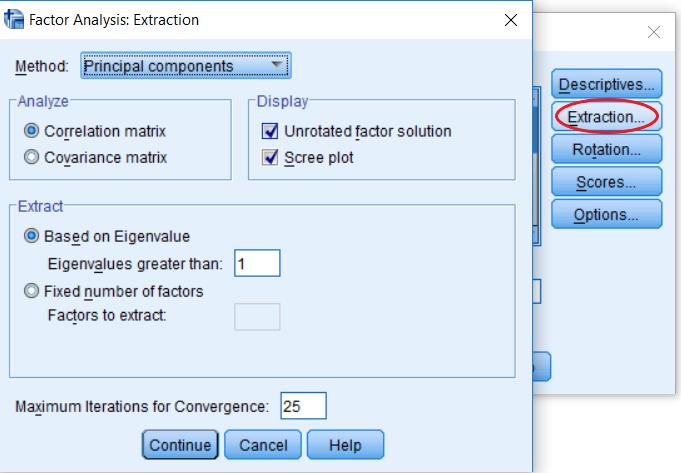Screen dimensions: 681x473
Task: Click the circled Extraction button
Action: pyautogui.click(x=606, y=116)
